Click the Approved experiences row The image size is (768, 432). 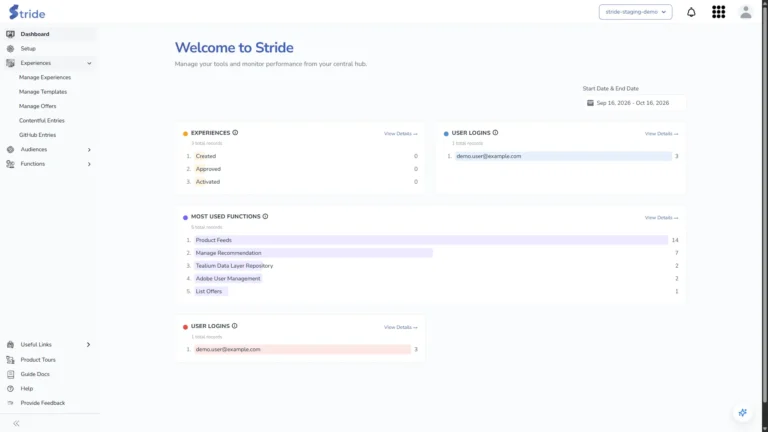(301, 169)
